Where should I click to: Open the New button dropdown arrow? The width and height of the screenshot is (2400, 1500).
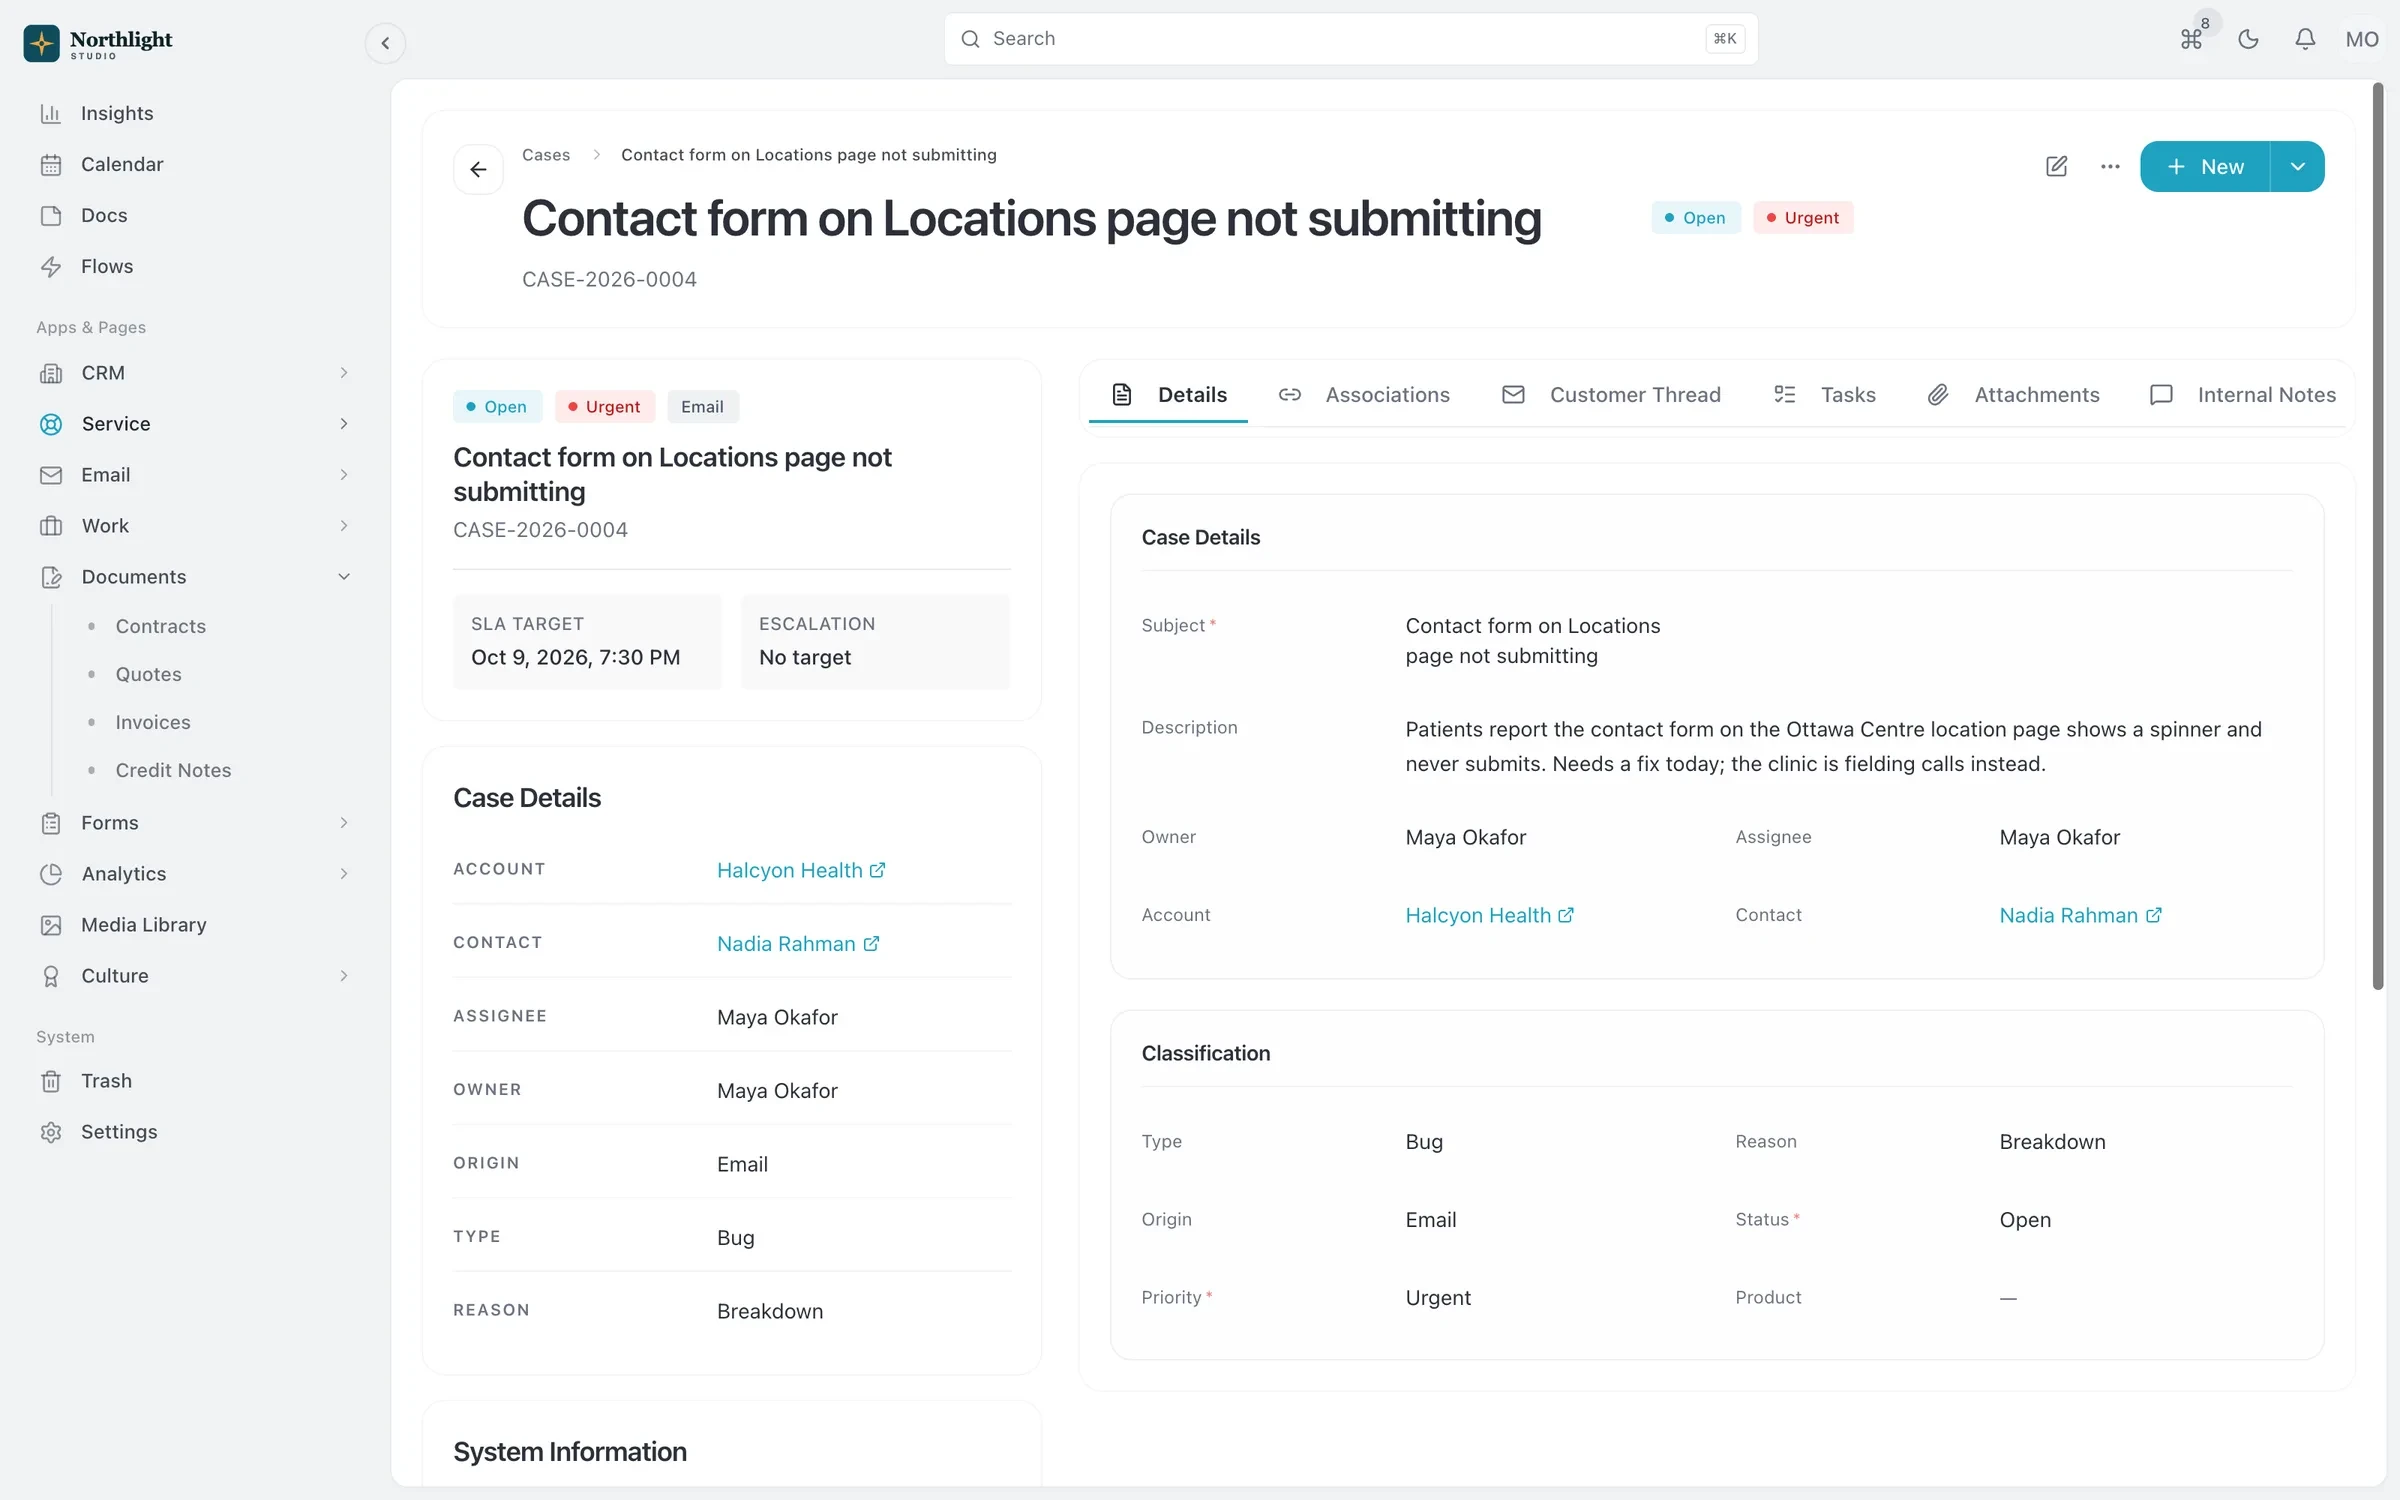click(x=2297, y=166)
